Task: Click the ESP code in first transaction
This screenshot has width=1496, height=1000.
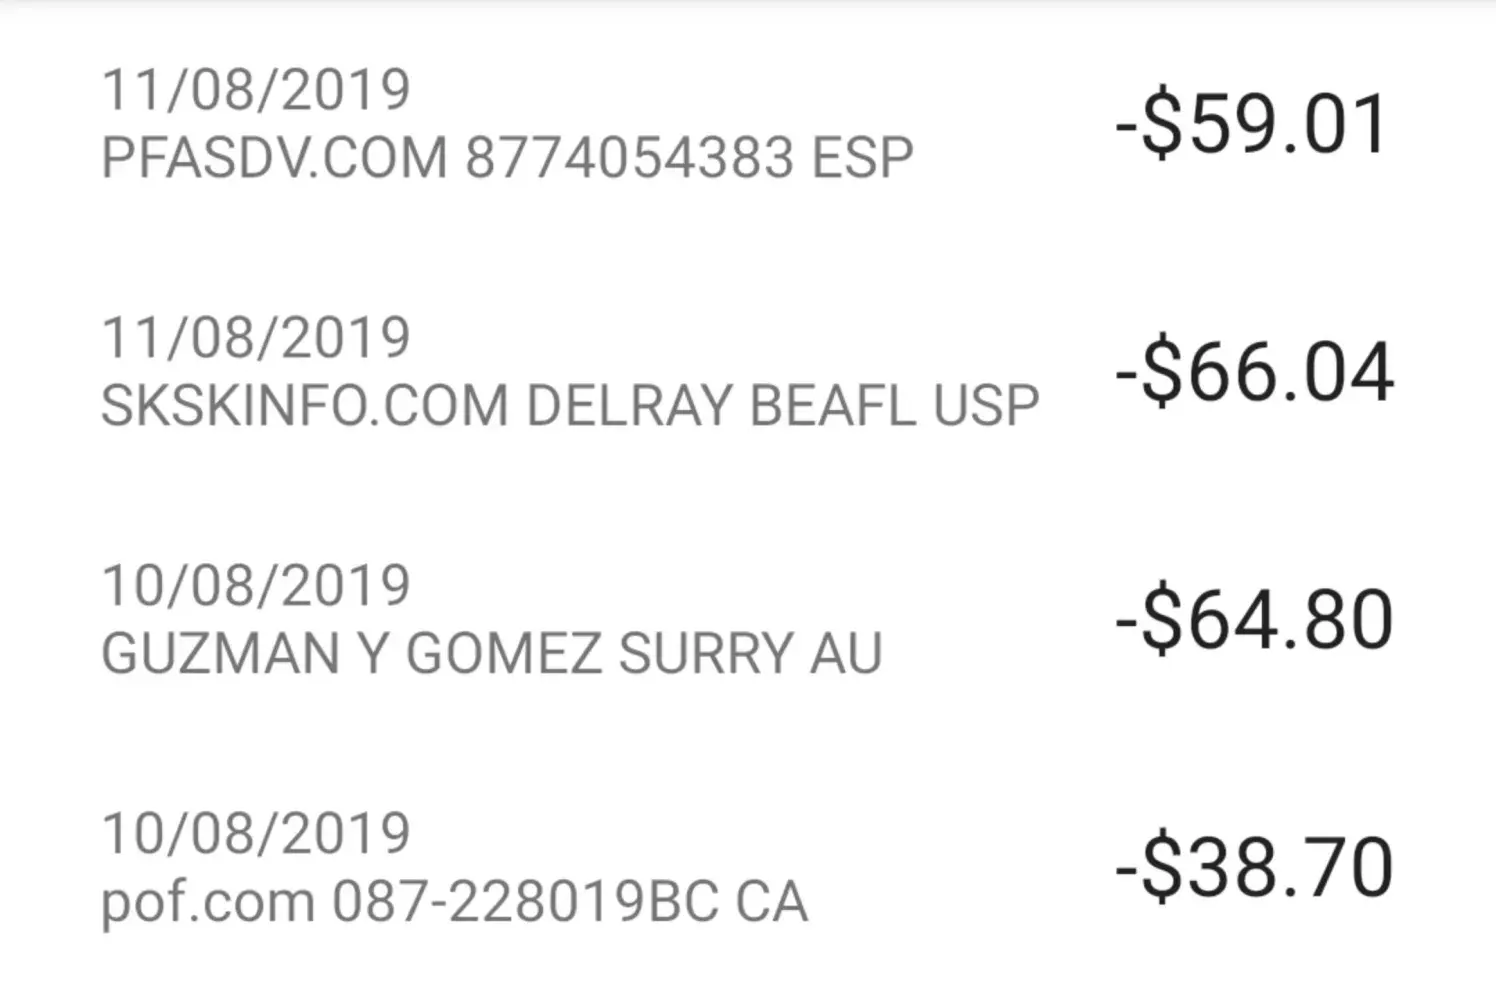Action: coord(862,159)
